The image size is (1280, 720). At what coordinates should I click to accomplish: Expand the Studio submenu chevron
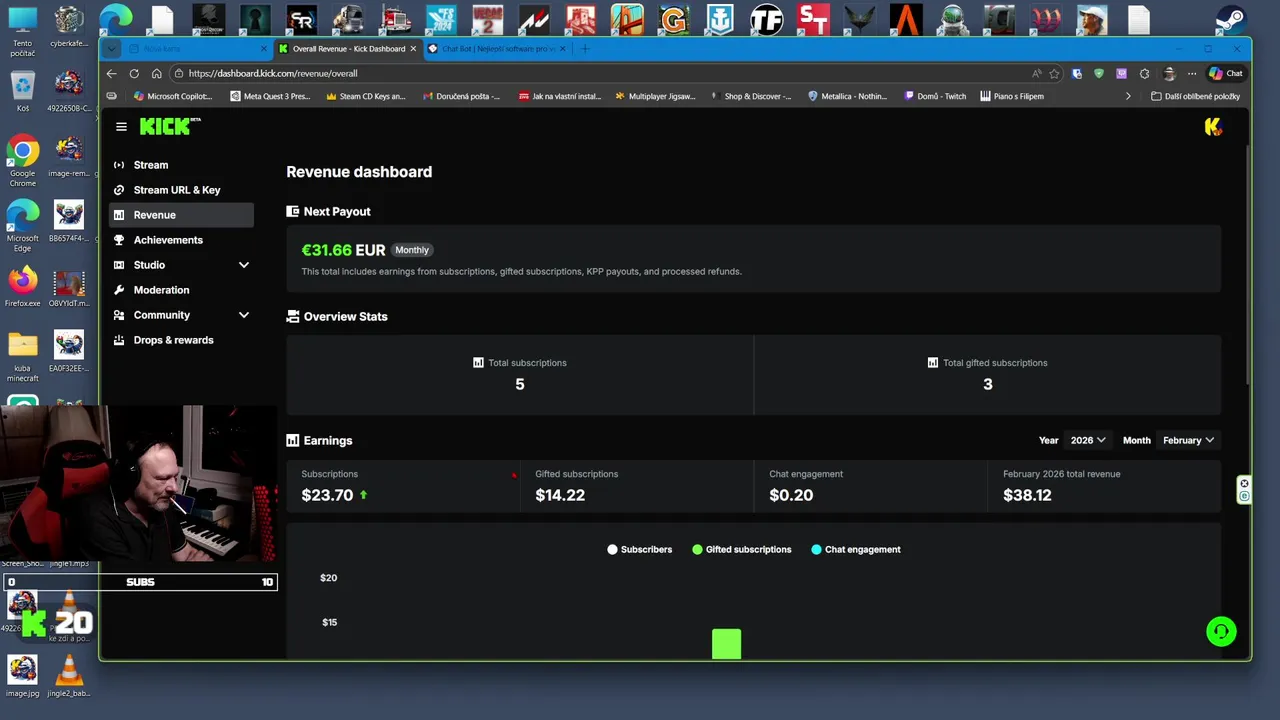coord(243,265)
